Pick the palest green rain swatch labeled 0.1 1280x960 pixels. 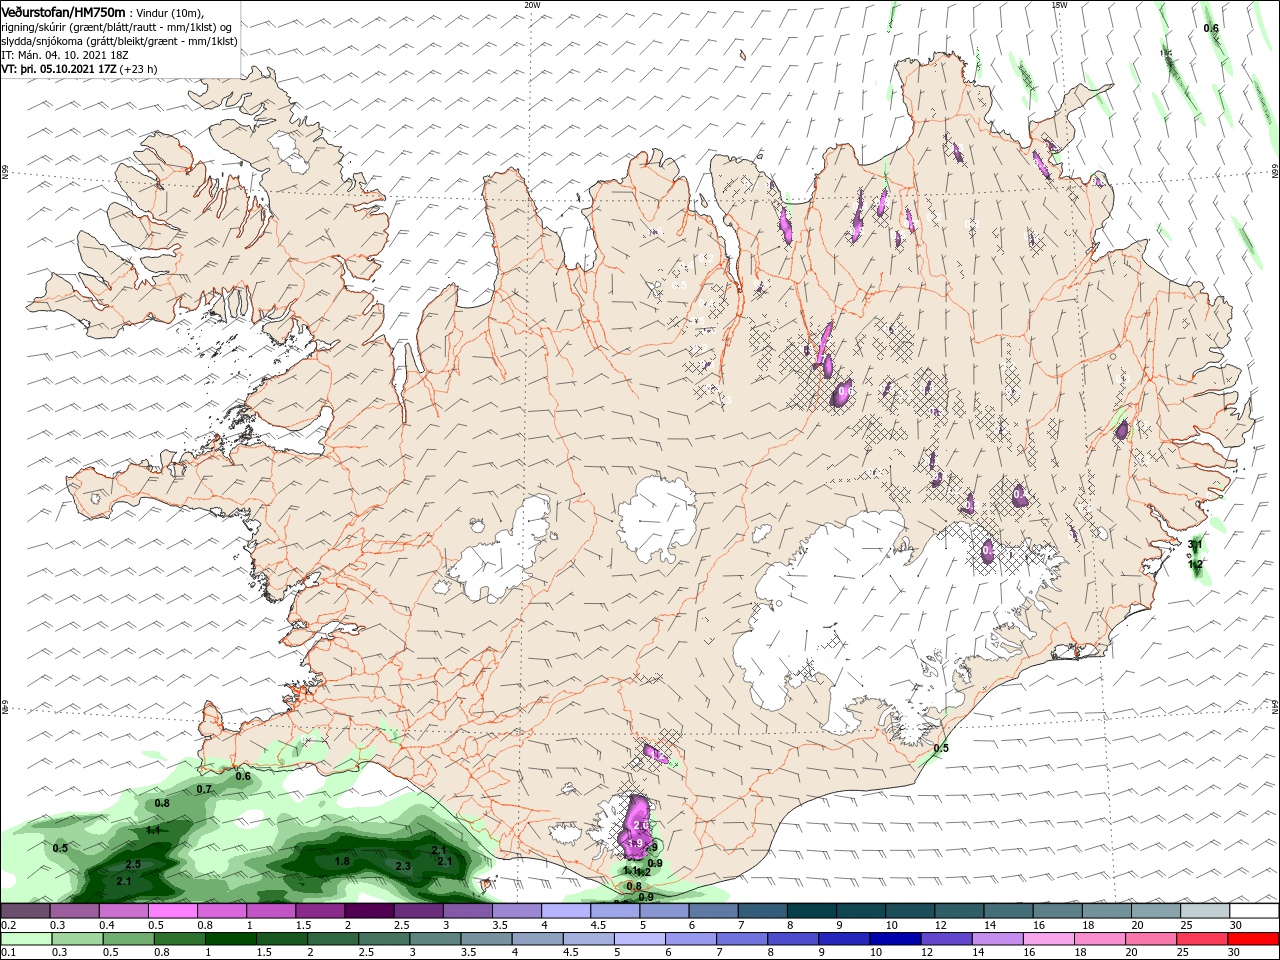click(x=25, y=939)
